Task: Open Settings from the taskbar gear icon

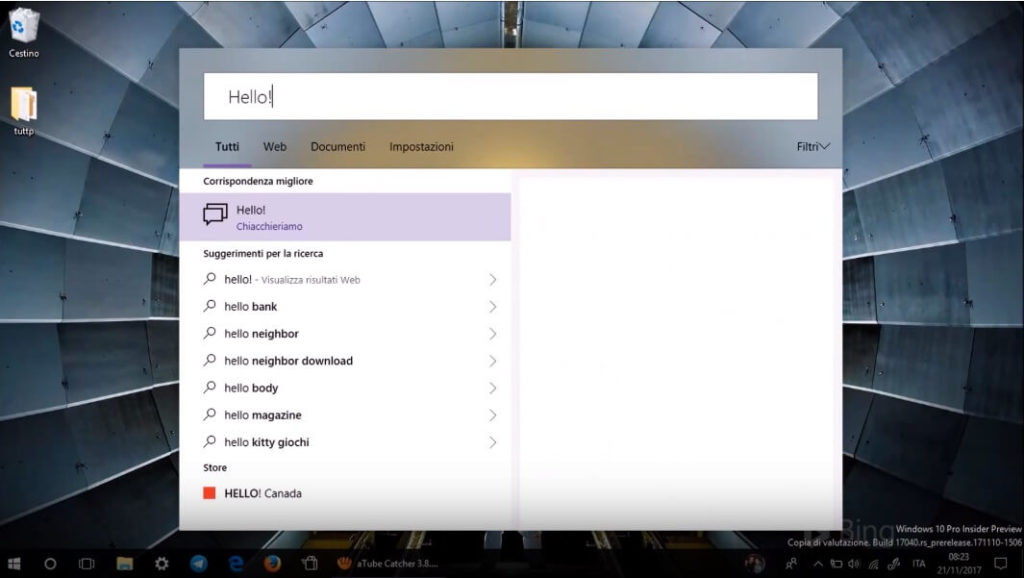Action: [x=162, y=563]
